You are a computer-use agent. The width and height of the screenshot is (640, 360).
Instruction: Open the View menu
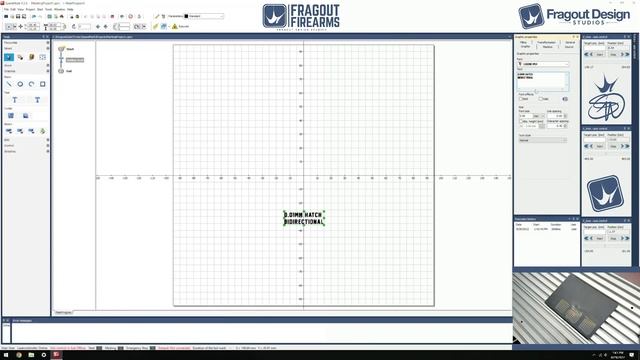(20, 9)
